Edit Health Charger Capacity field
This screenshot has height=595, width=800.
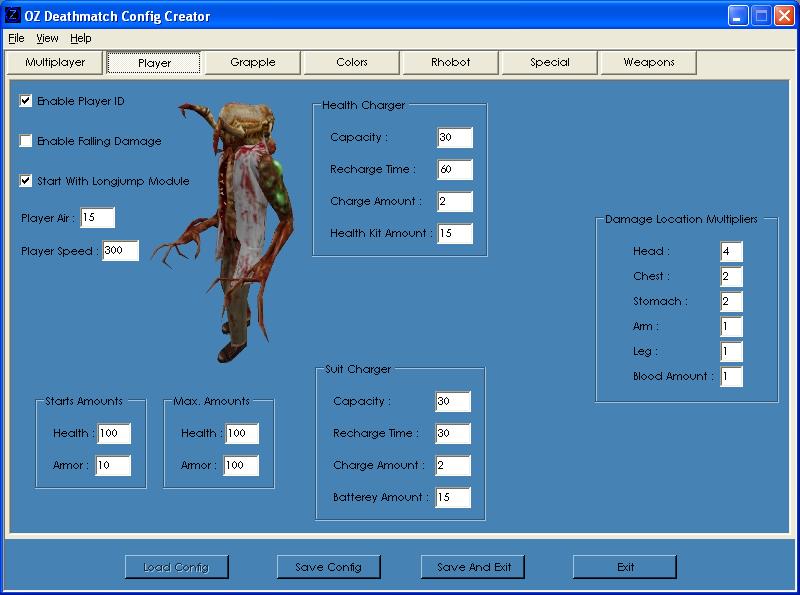tap(455, 137)
